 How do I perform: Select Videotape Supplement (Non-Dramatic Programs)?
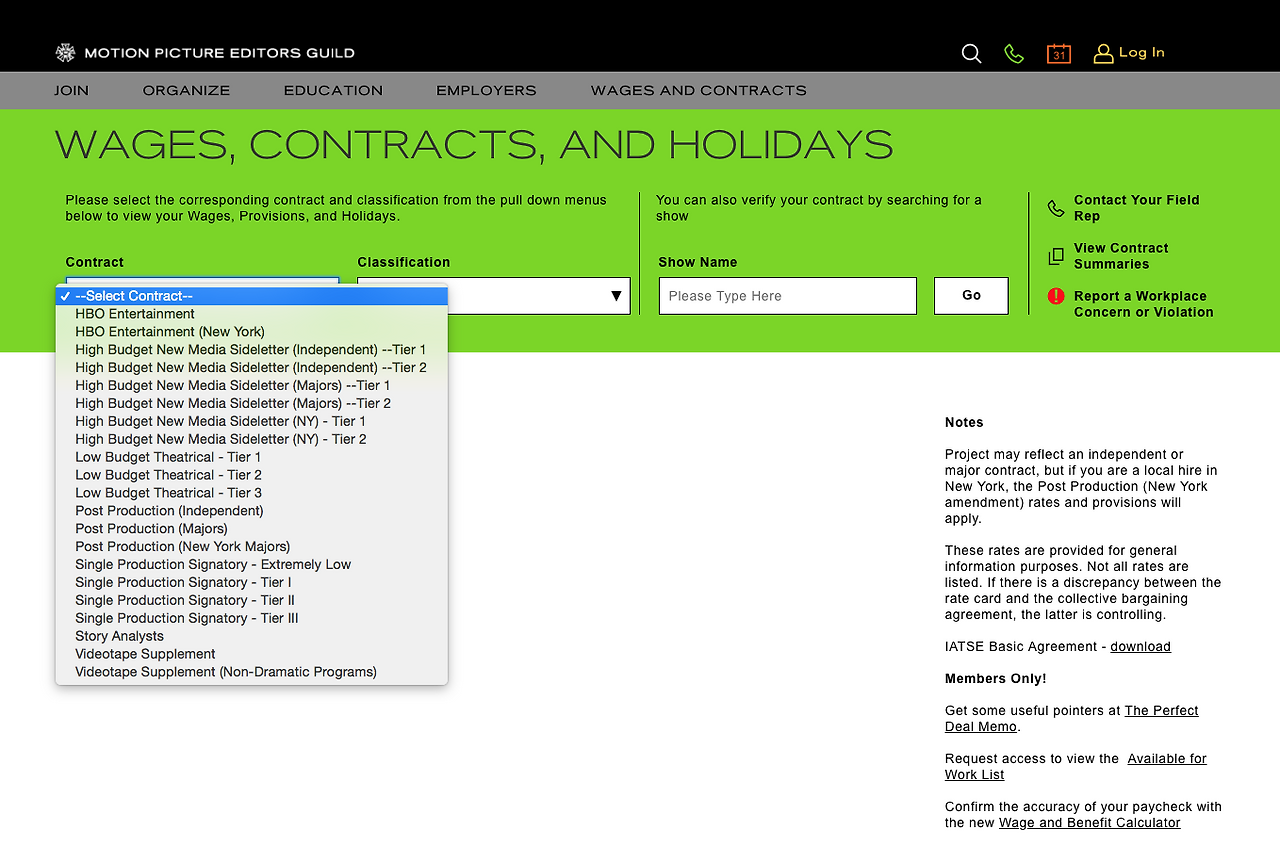252,673
